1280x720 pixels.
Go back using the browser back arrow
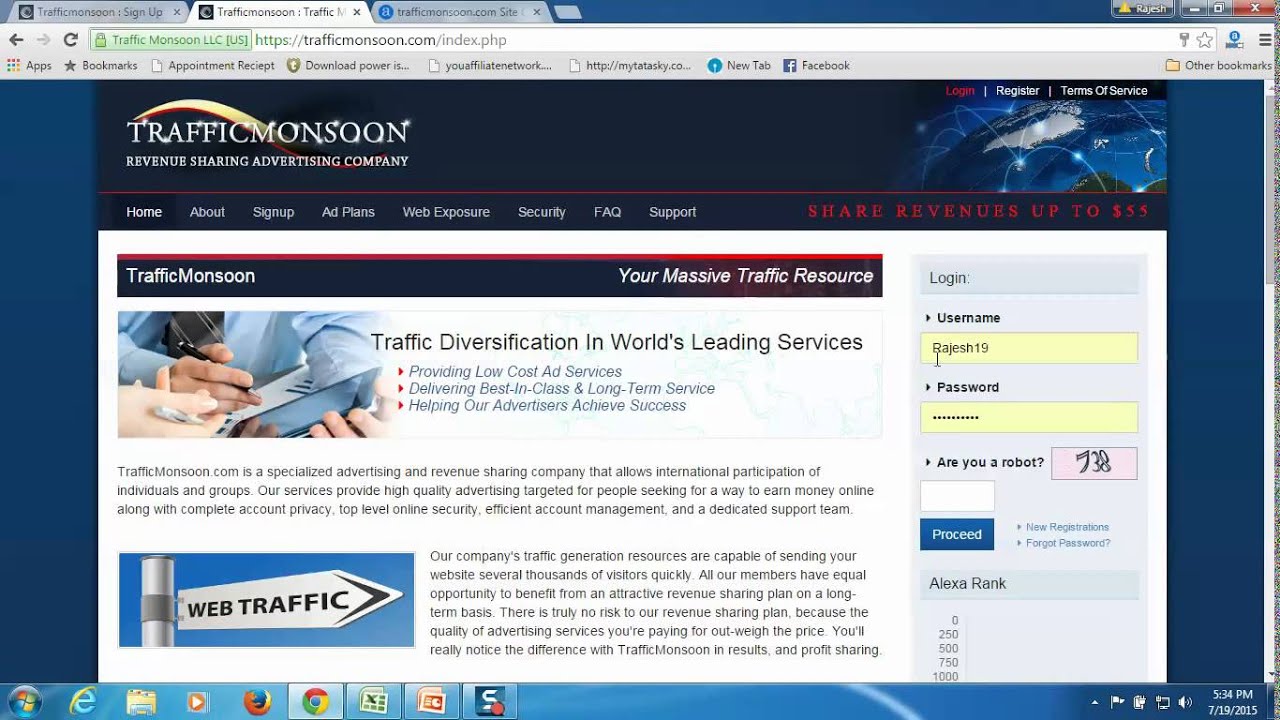(16, 40)
